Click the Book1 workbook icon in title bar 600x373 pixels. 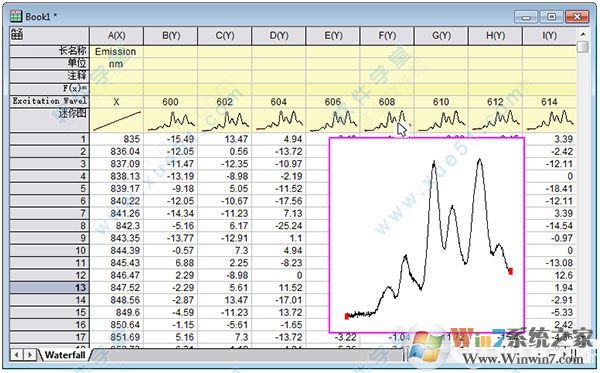tap(16, 16)
